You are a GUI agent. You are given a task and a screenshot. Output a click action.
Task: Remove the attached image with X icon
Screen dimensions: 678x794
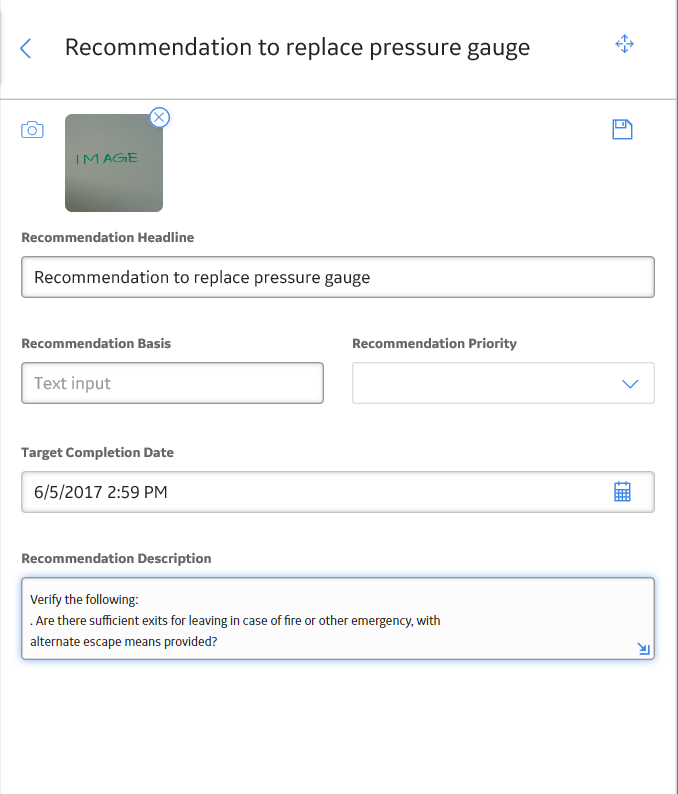click(x=159, y=117)
